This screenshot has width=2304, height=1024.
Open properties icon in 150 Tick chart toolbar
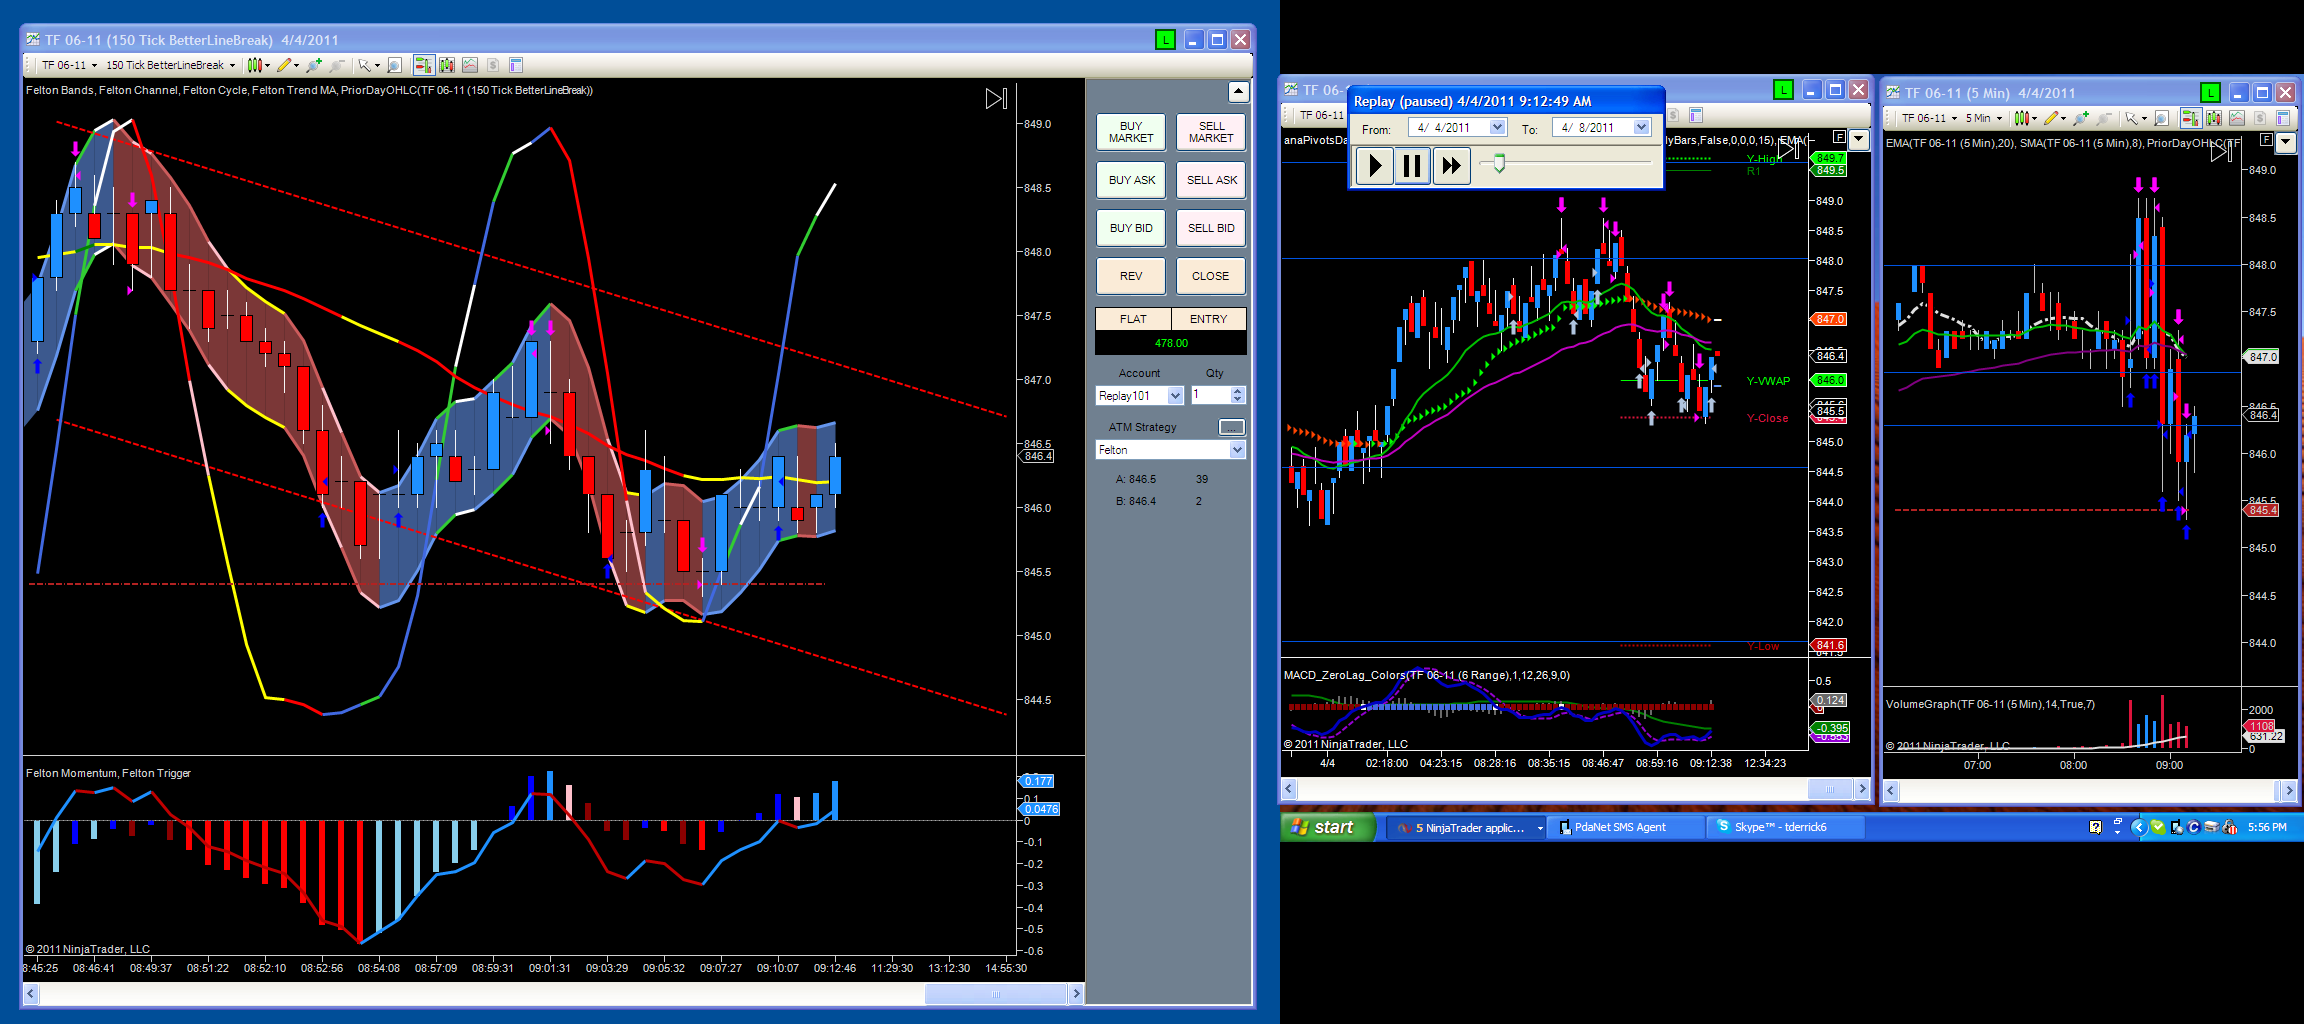tap(516, 65)
